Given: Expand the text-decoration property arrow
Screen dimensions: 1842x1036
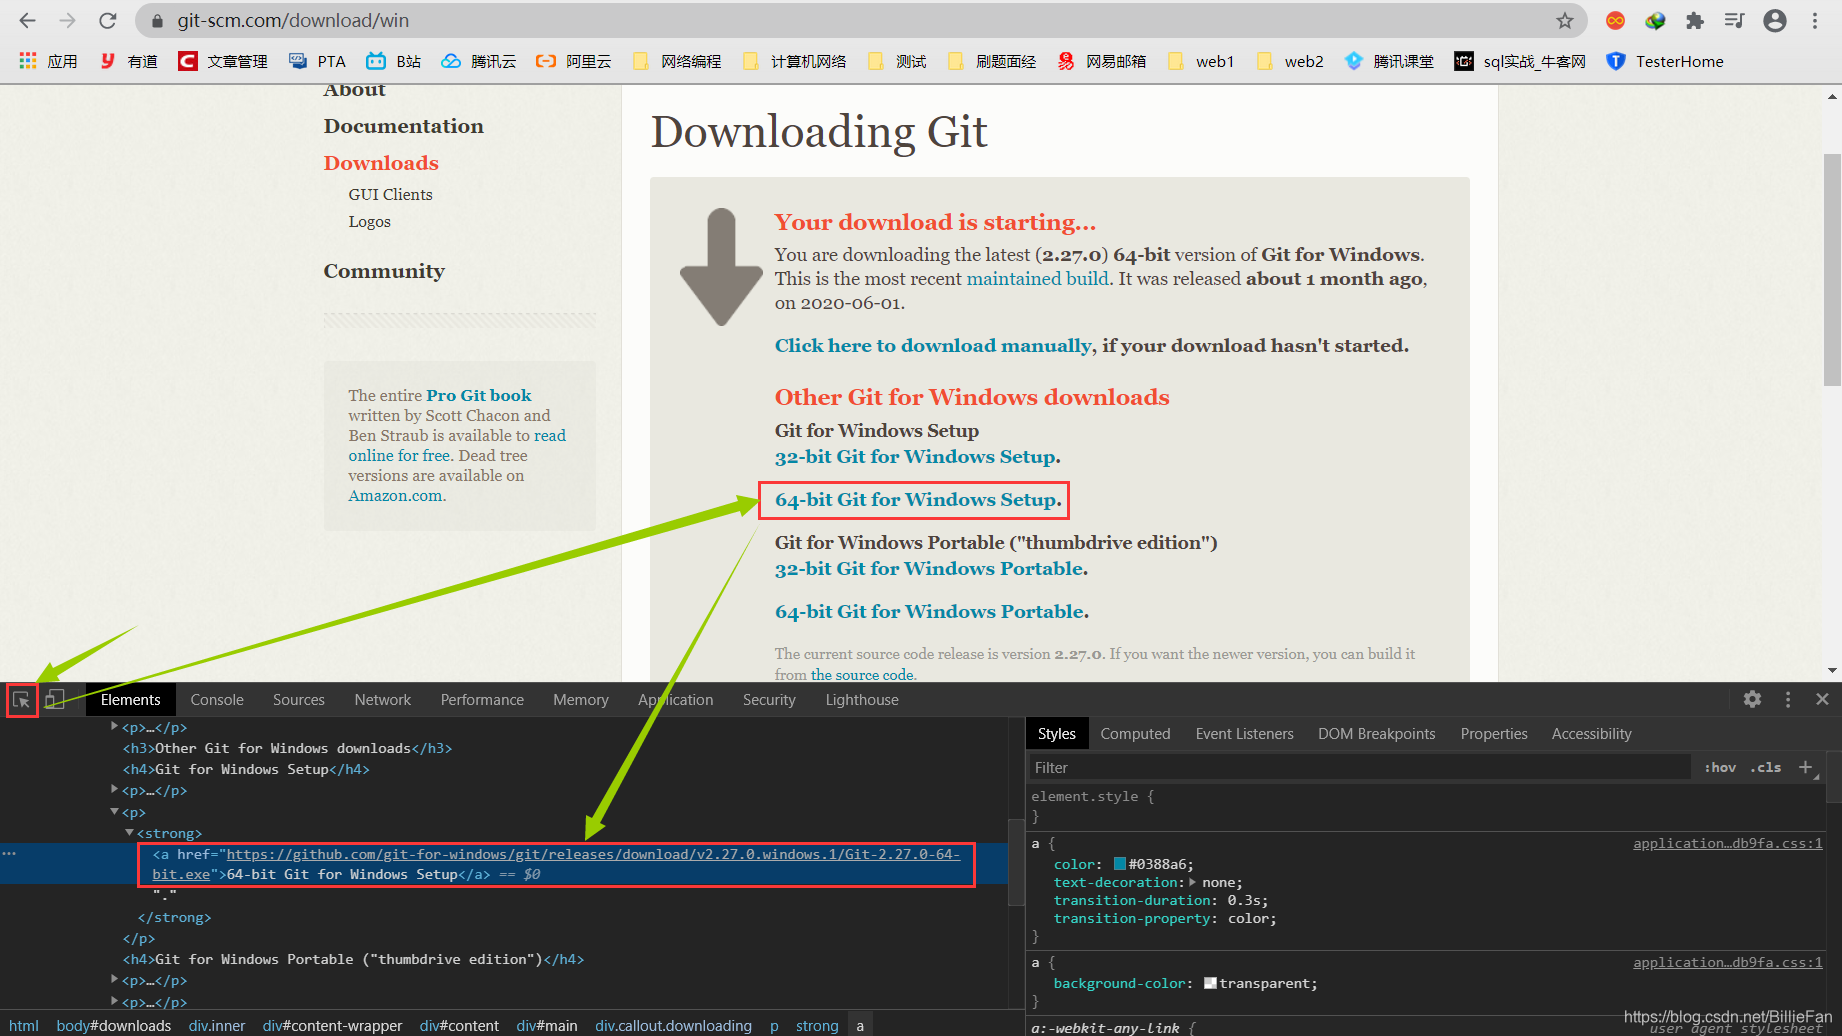Looking at the screenshot, I should 1192,882.
